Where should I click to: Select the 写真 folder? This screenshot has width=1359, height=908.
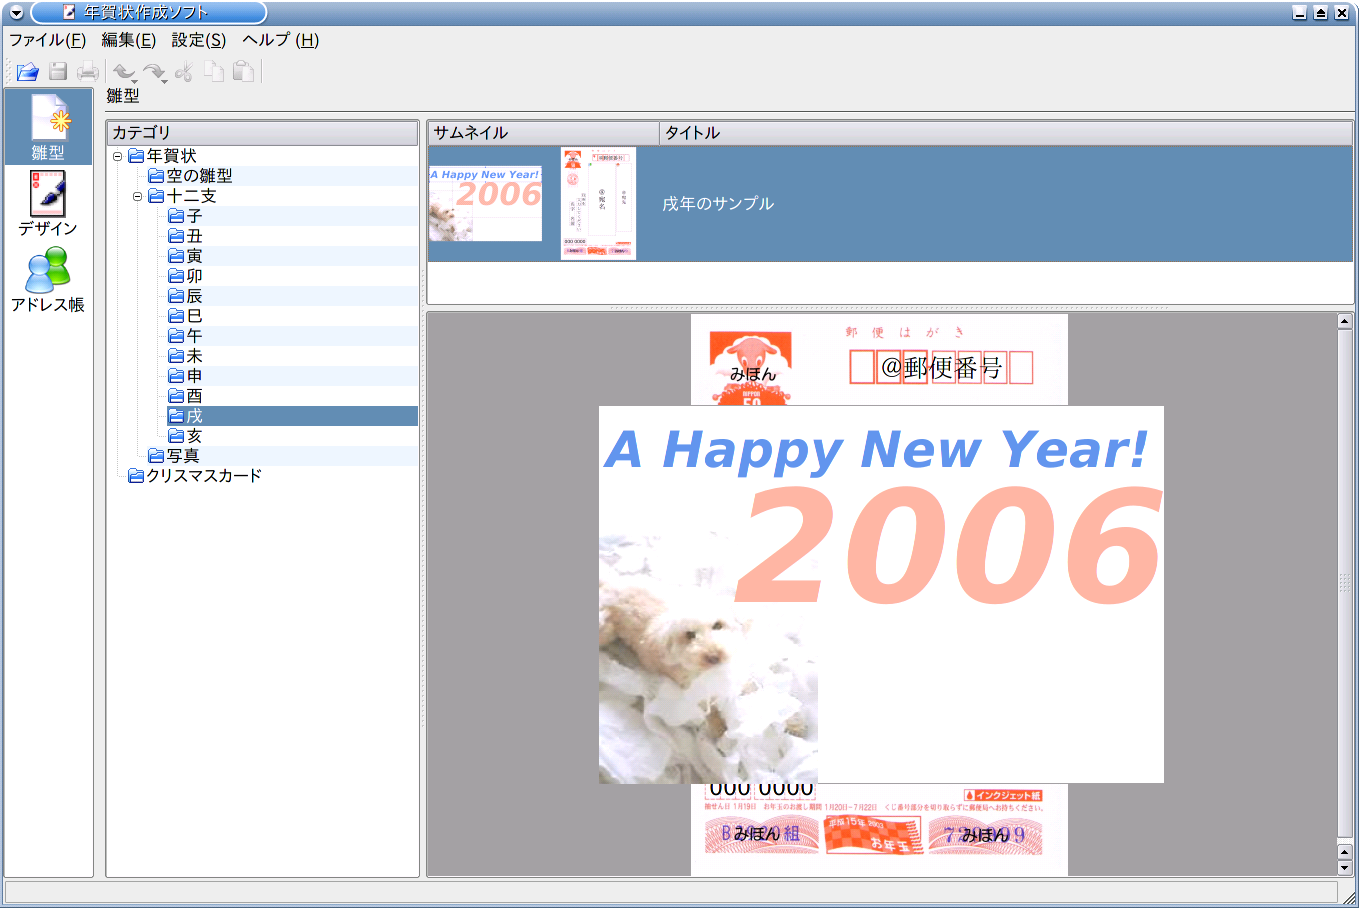point(182,456)
